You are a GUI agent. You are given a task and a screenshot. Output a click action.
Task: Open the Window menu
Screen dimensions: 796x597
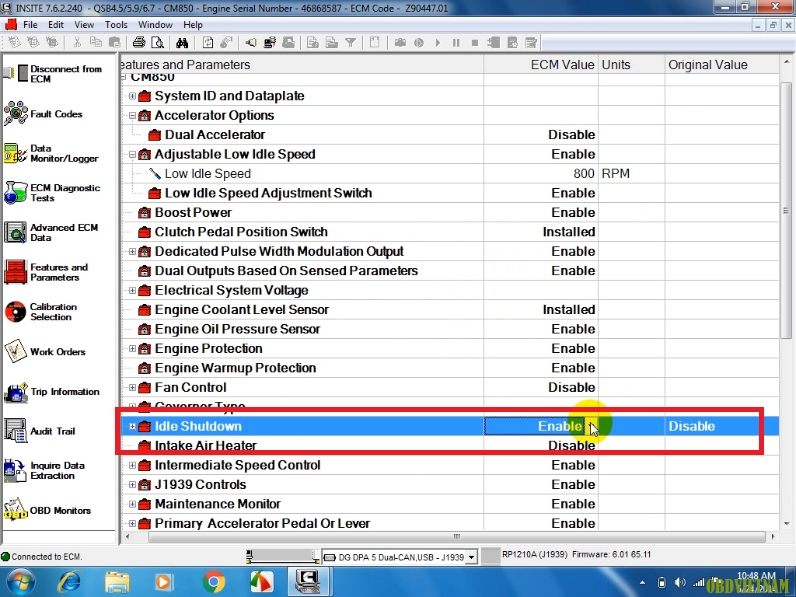click(155, 24)
